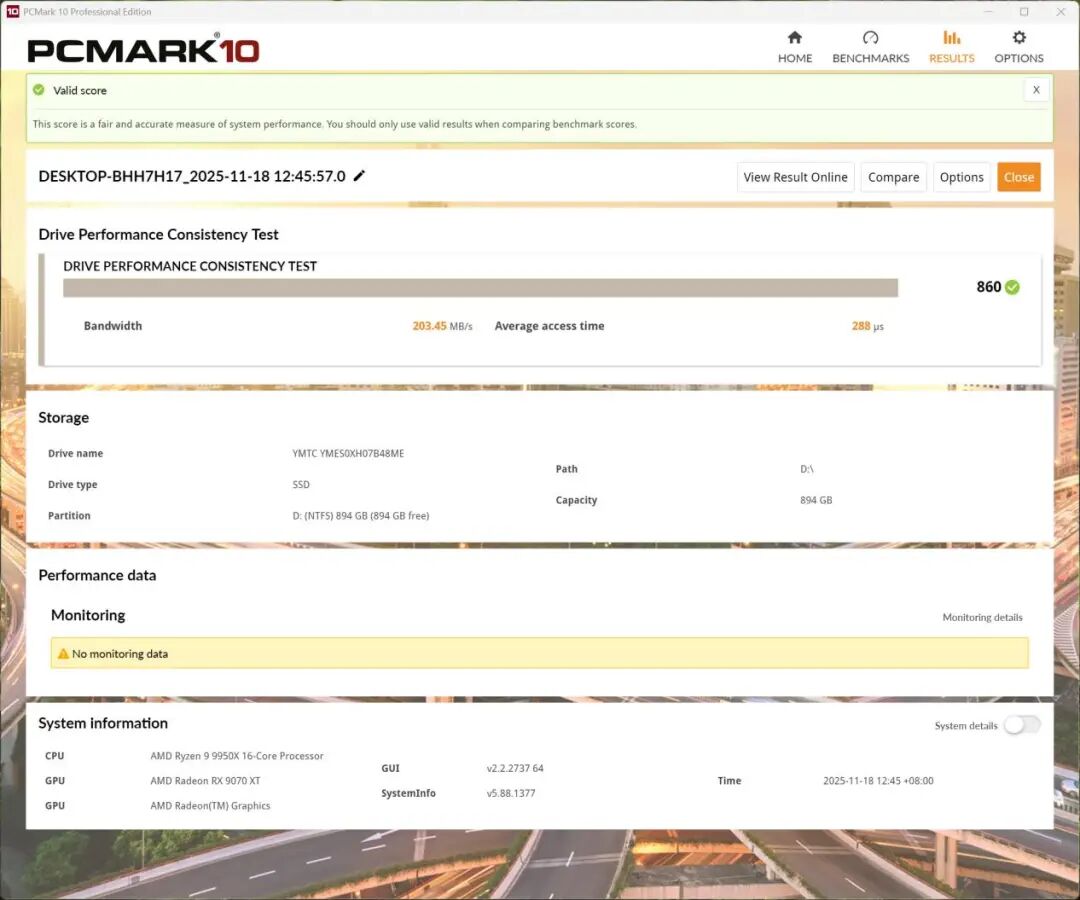This screenshot has width=1080, height=900.
Task: Click GPU value AMD Radeon(TM) Graphics
Action: [210, 805]
